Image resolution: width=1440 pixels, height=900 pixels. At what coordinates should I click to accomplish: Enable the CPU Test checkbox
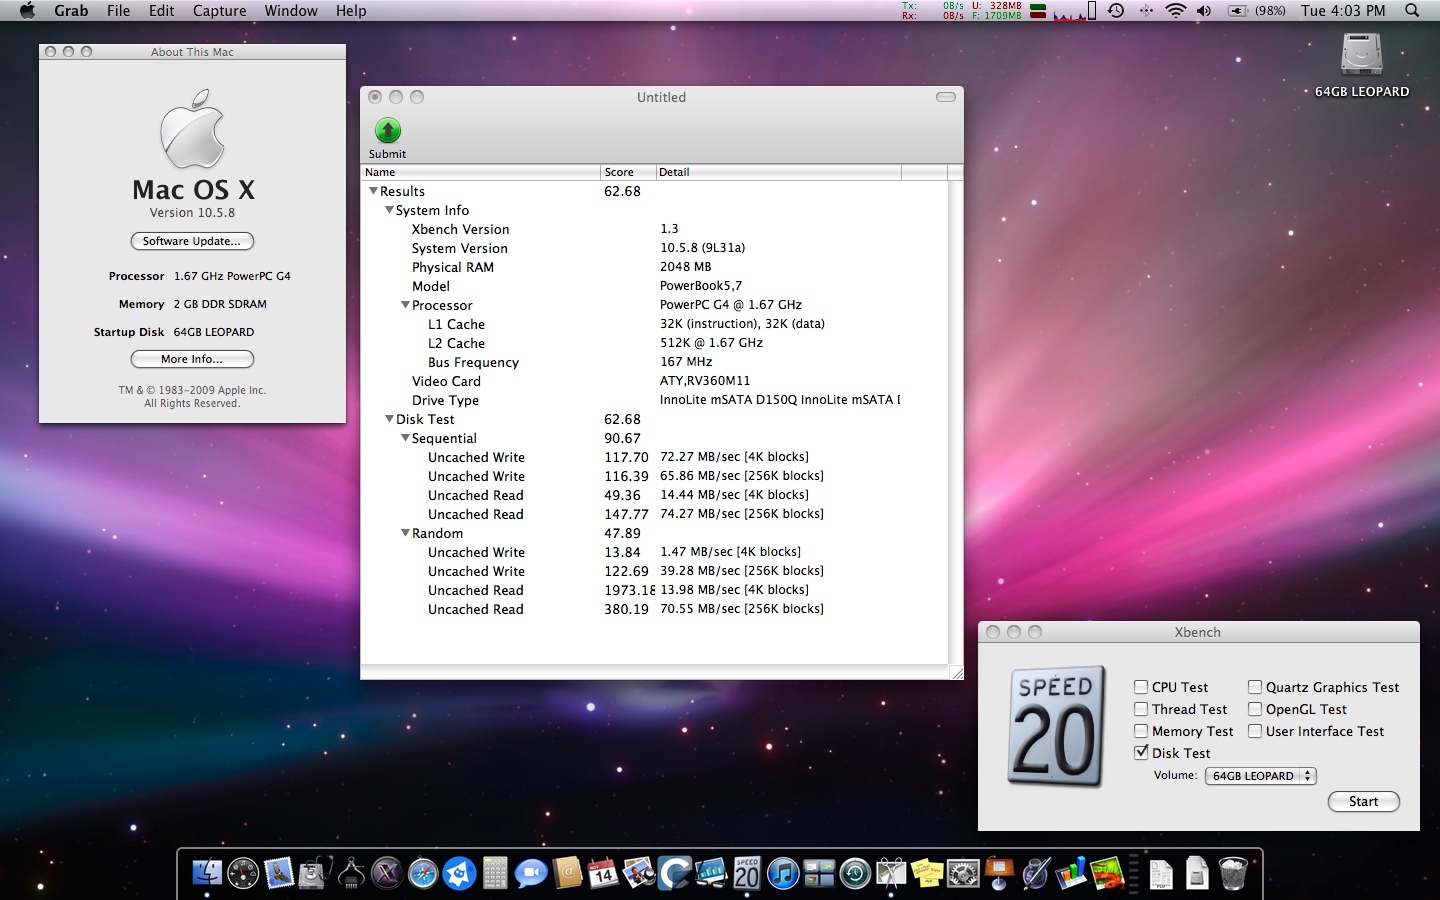[x=1141, y=687]
